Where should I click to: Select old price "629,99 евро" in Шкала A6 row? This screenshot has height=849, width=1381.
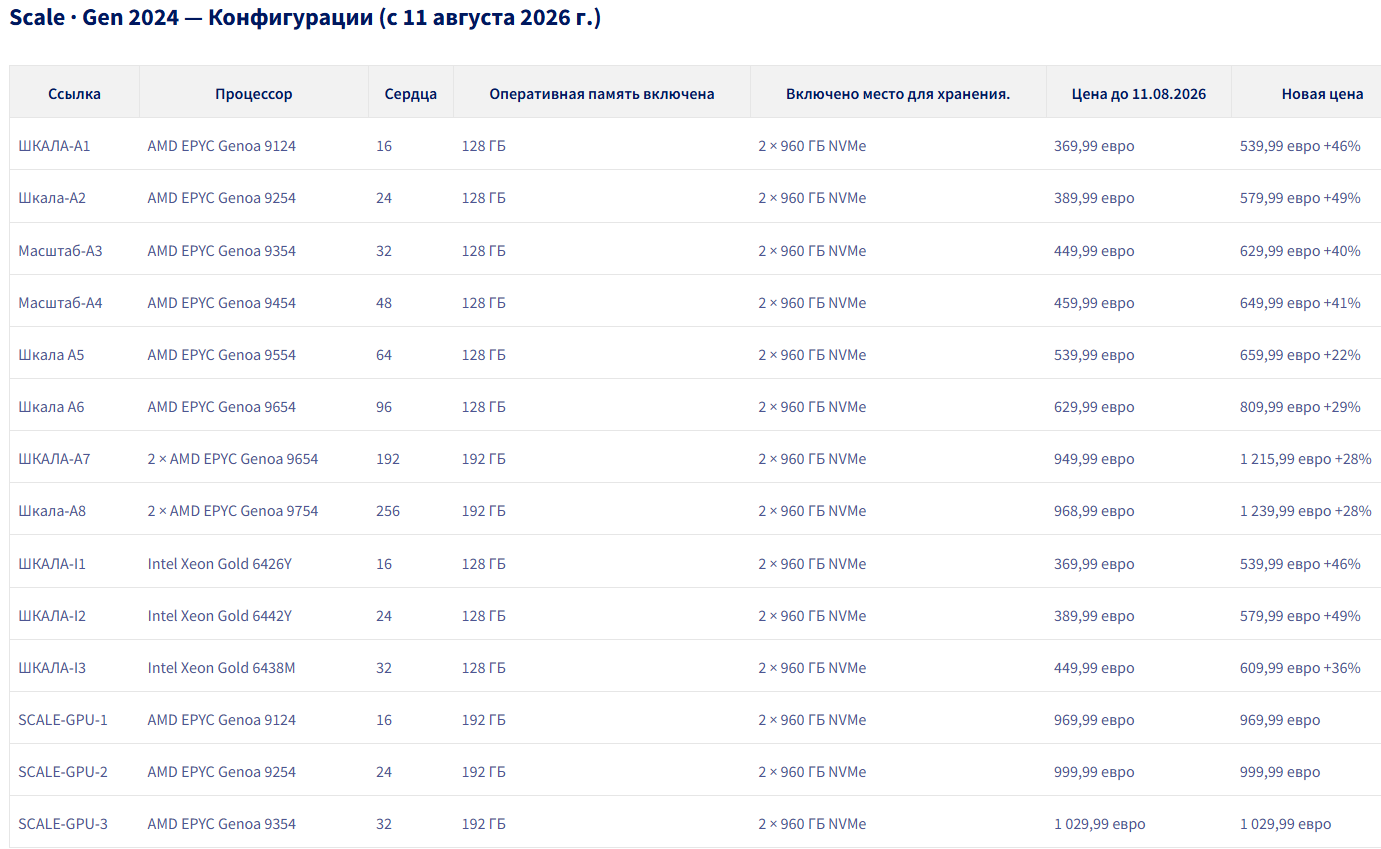1094,407
